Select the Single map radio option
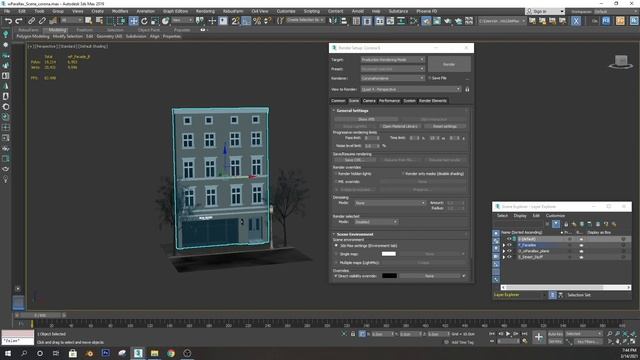Viewport: 640px width, 360px height. [x=336, y=254]
